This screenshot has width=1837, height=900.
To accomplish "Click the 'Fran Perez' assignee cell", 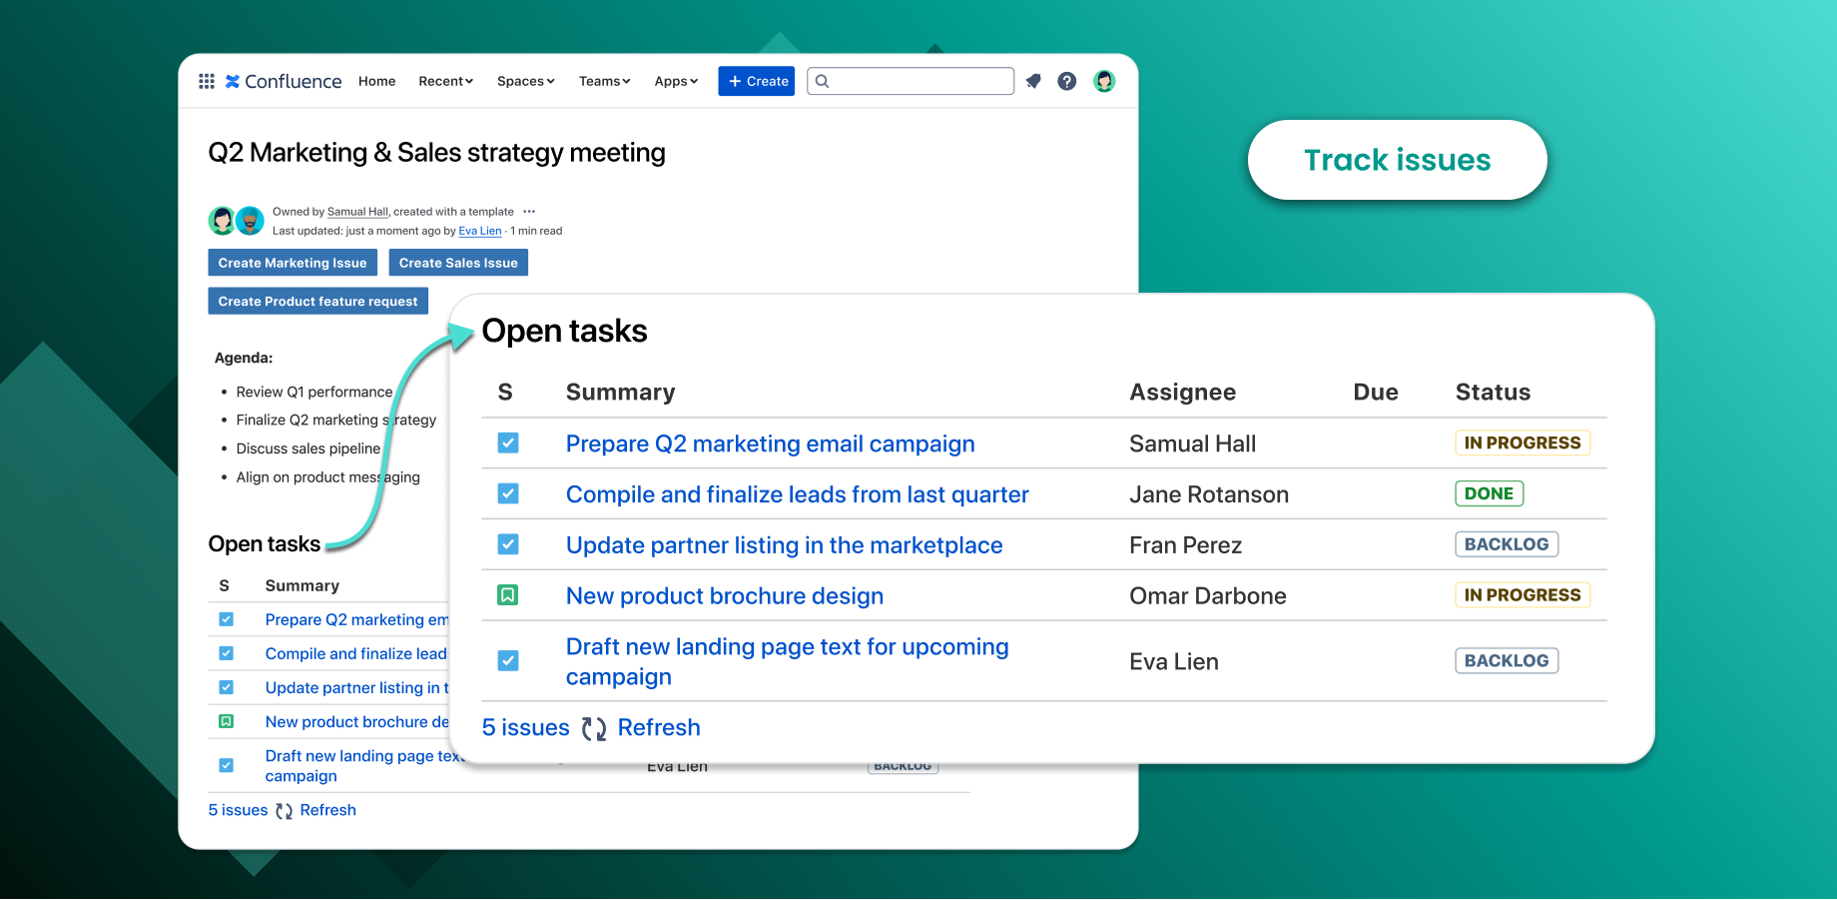I will pos(1185,545).
